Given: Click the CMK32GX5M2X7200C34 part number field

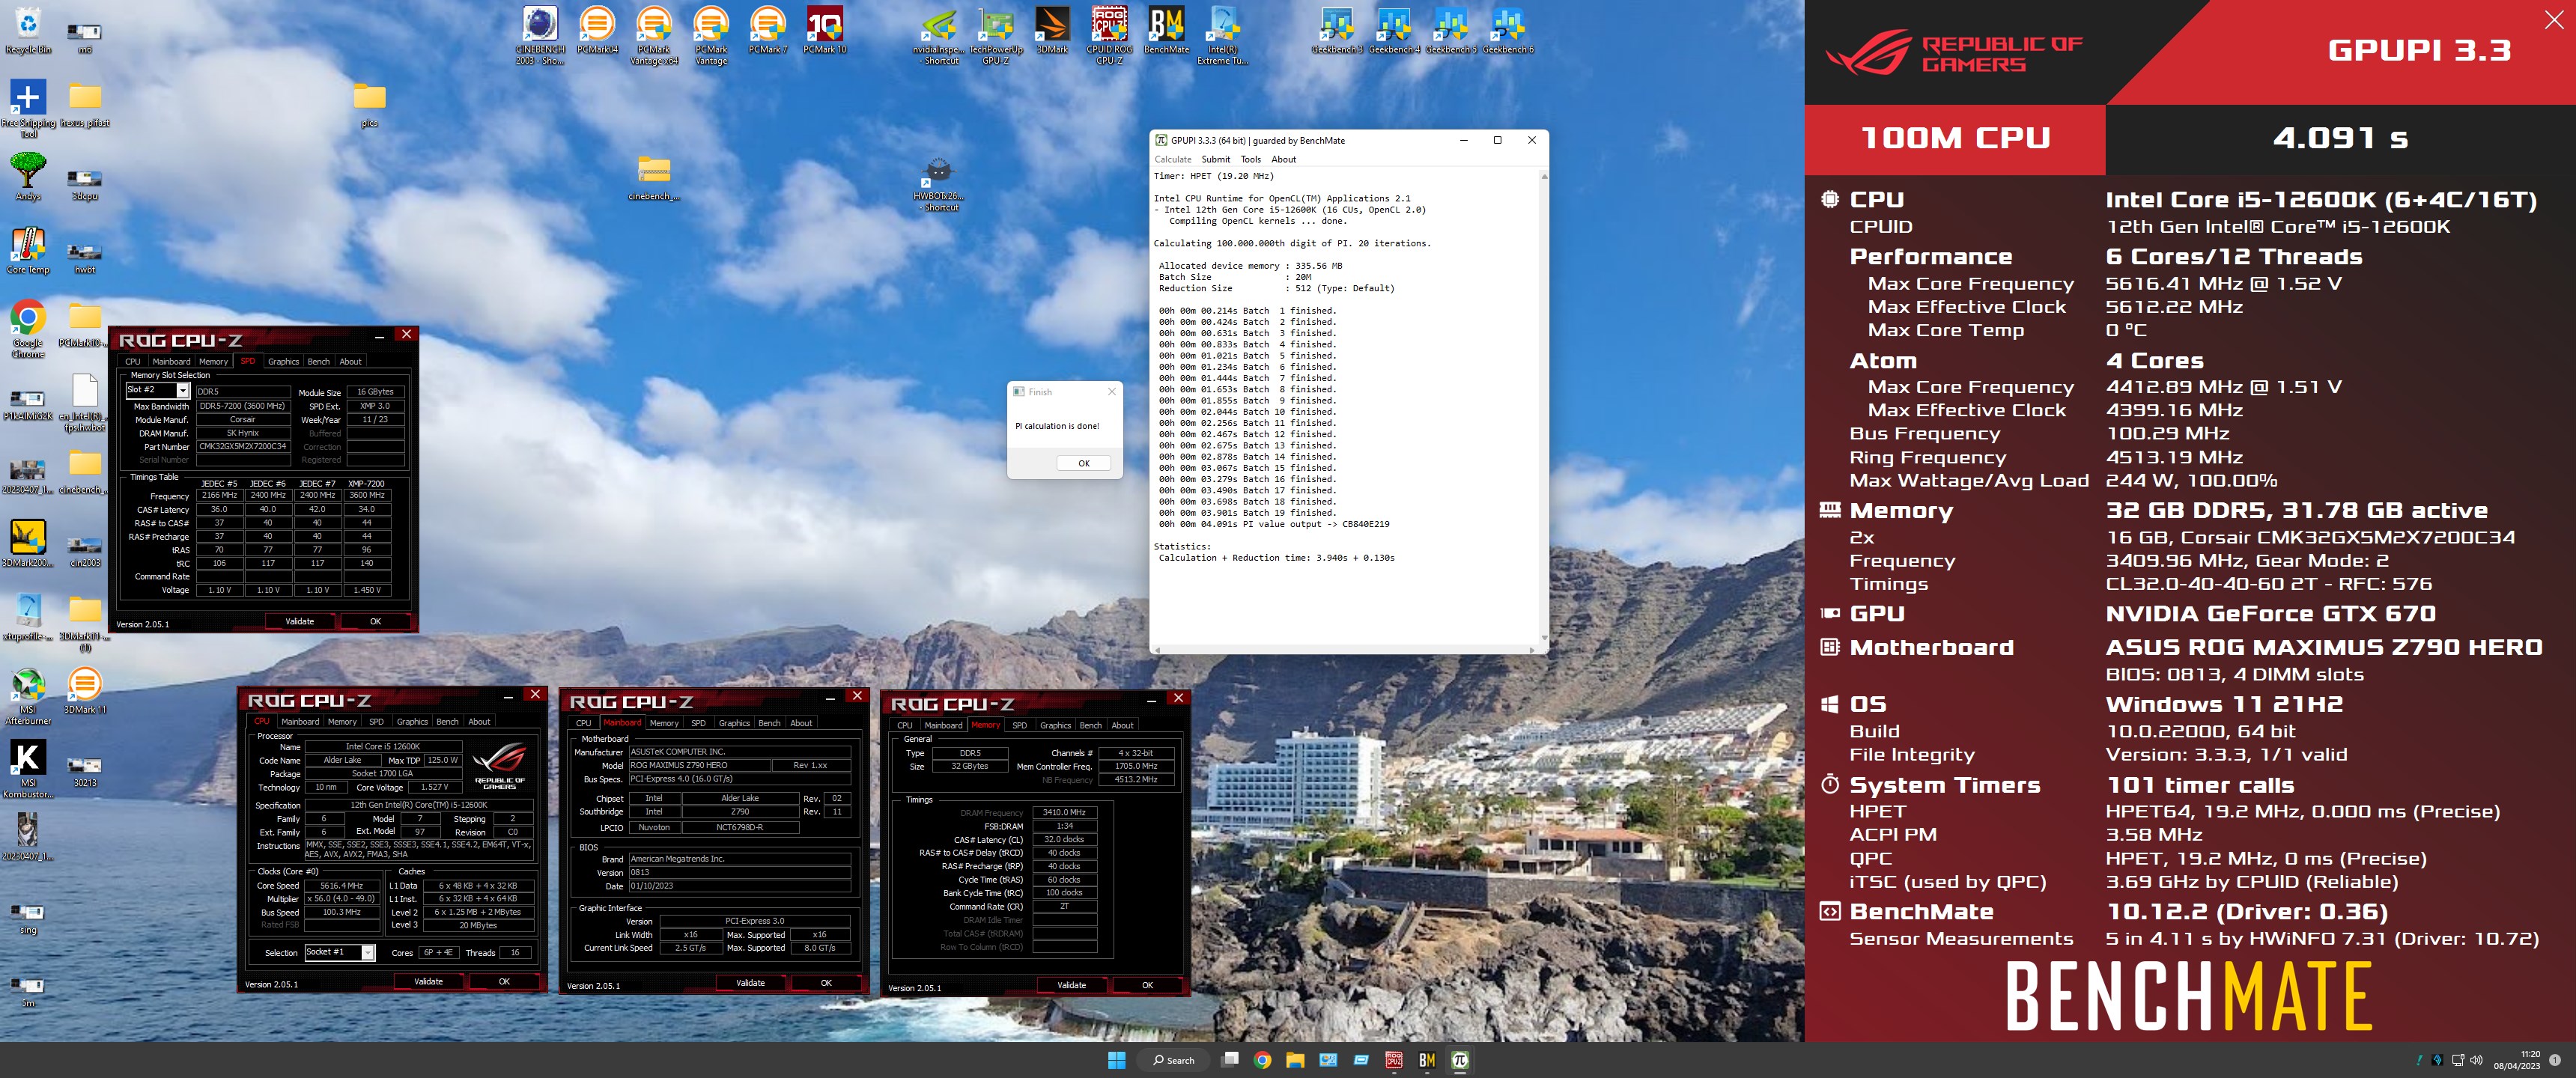Looking at the screenshot, I should pos(243,446).
